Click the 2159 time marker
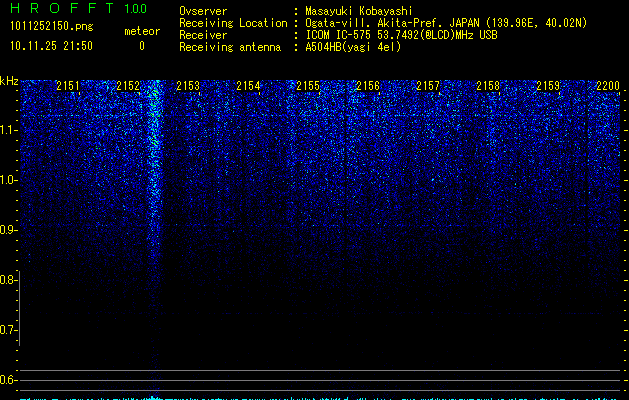629x400 pixels. click(548, 86)
